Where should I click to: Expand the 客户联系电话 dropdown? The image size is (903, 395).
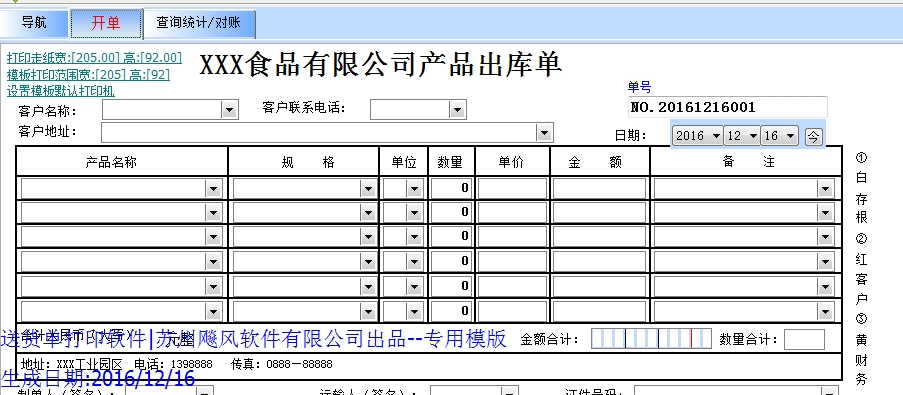(457, 109)
